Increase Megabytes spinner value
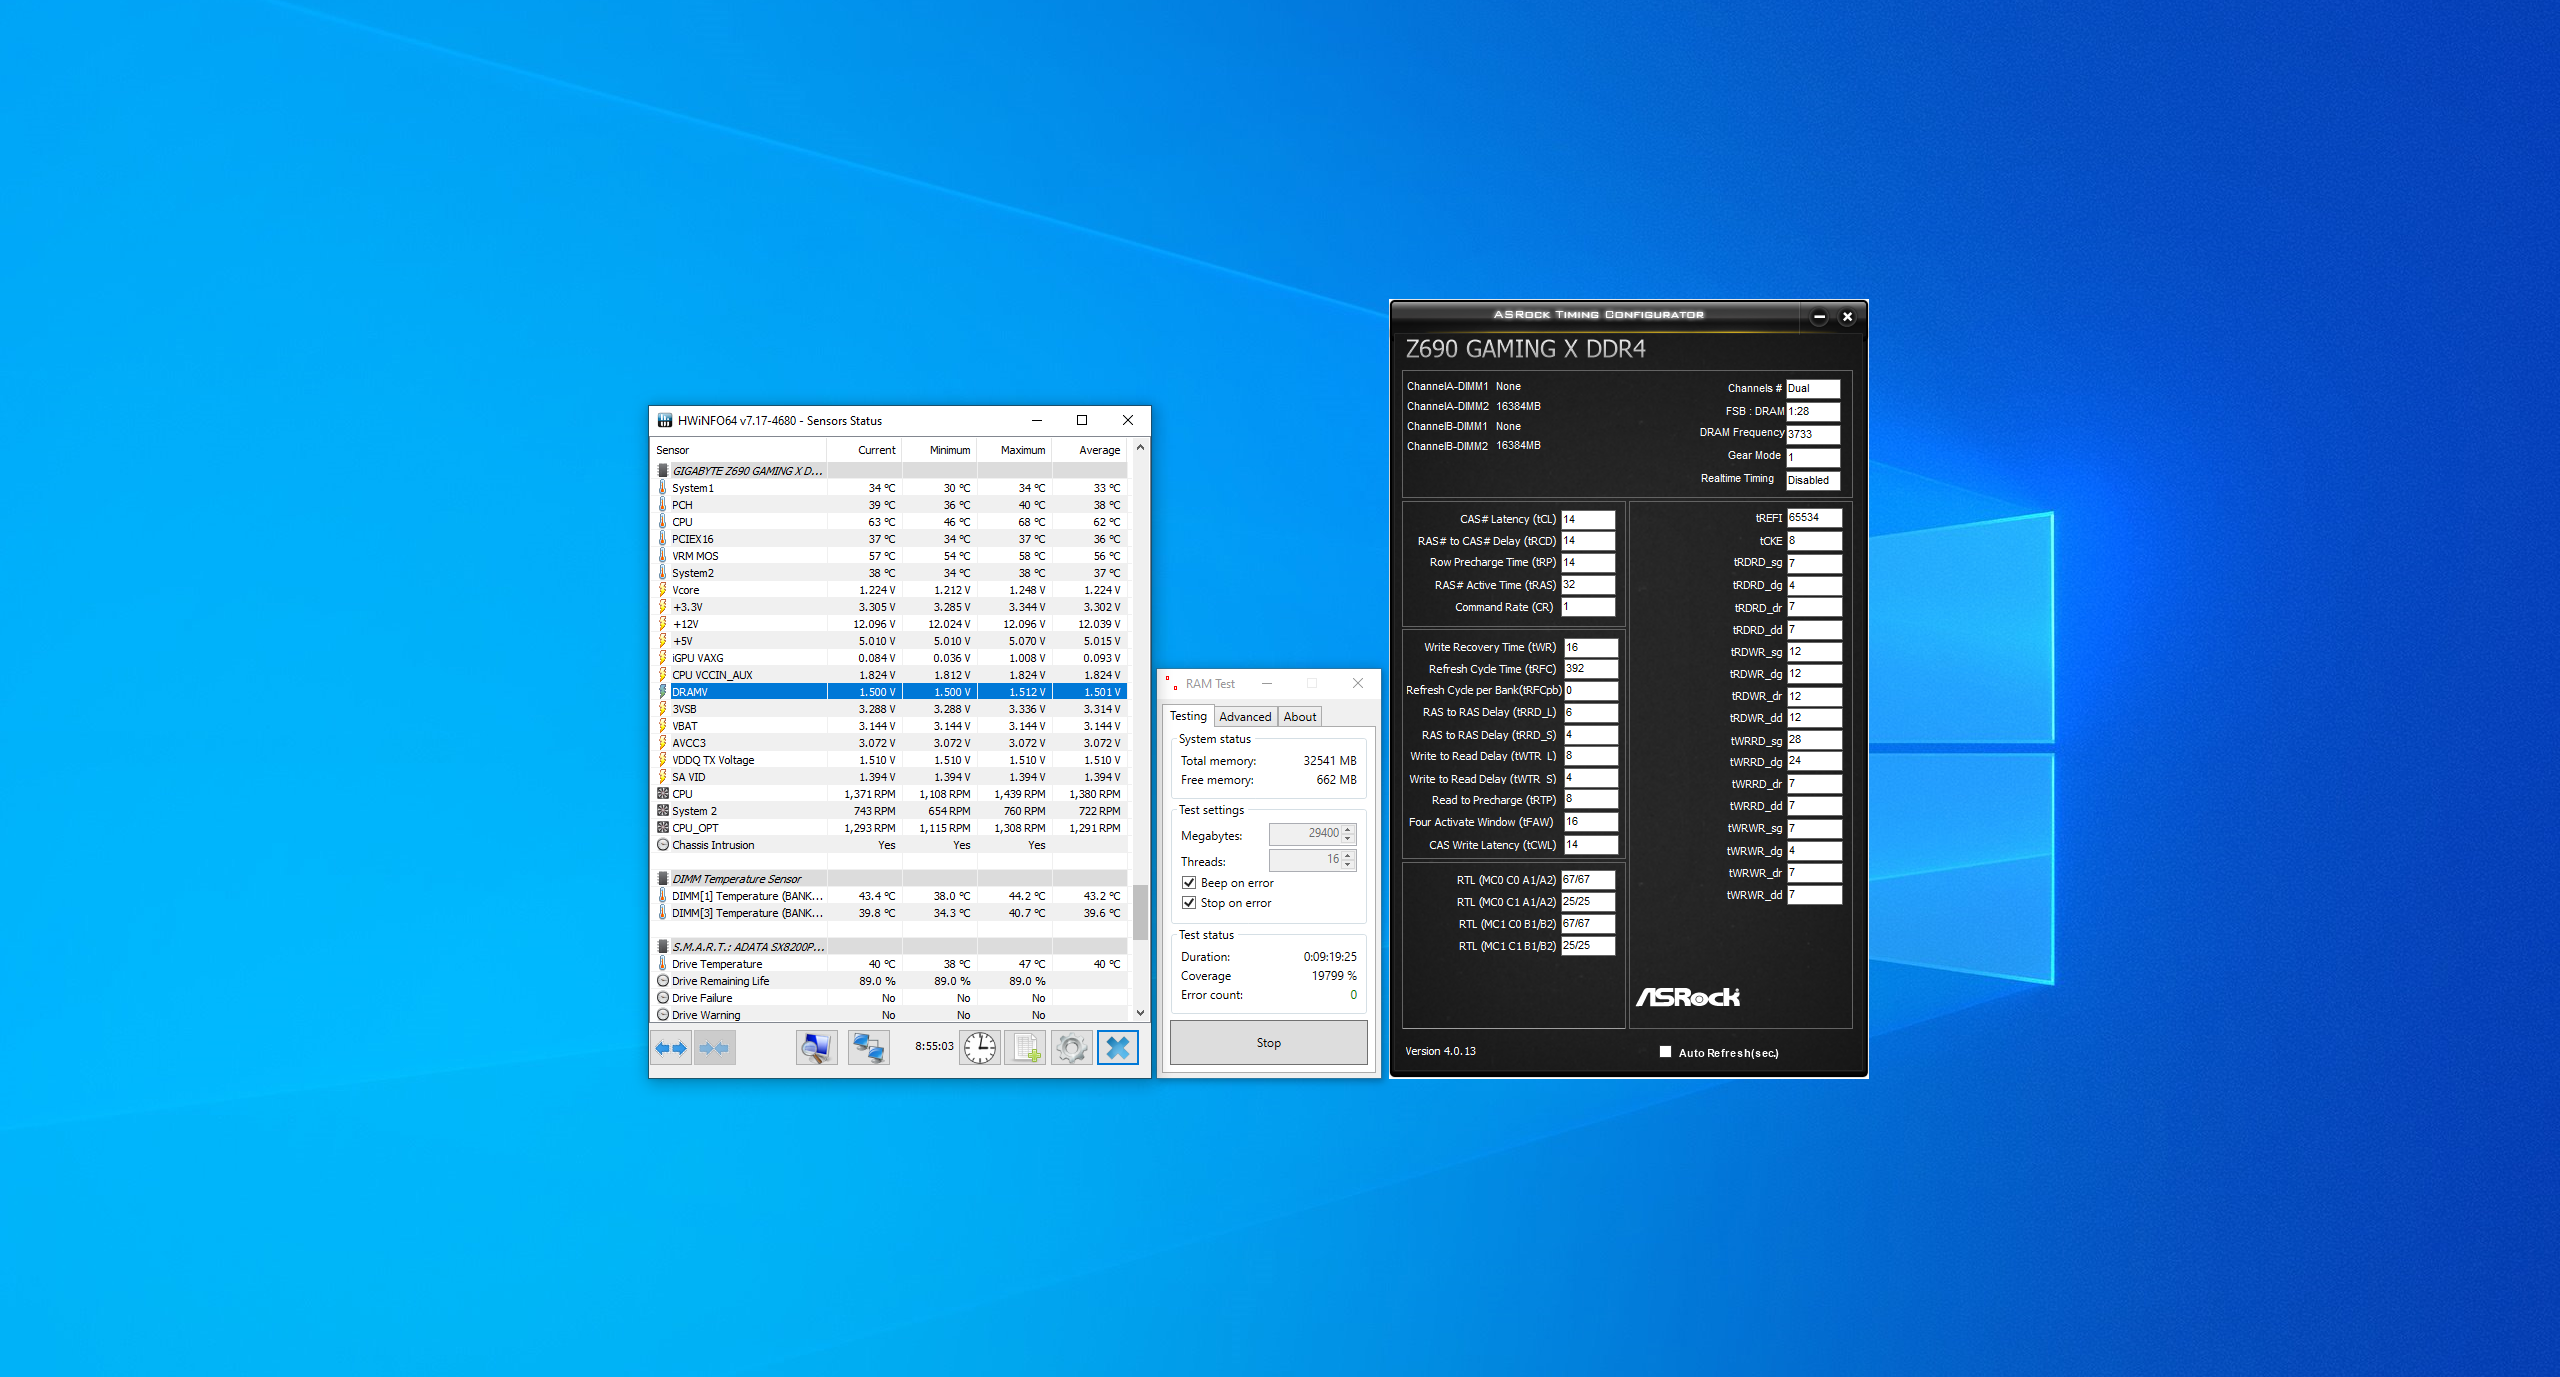Screen dimensions: 2560x1377 click(1348, 829)
